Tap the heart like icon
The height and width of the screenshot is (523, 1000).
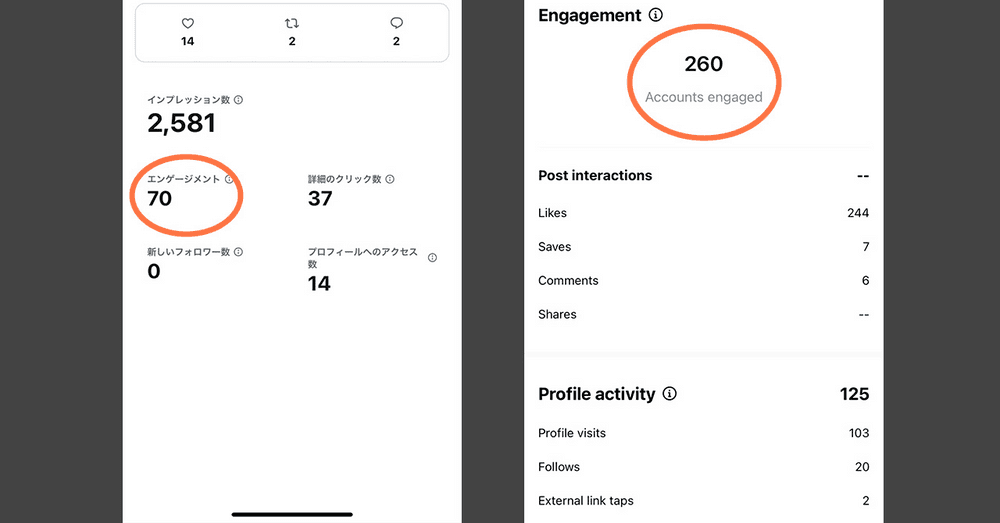click(x=188, y=23)
